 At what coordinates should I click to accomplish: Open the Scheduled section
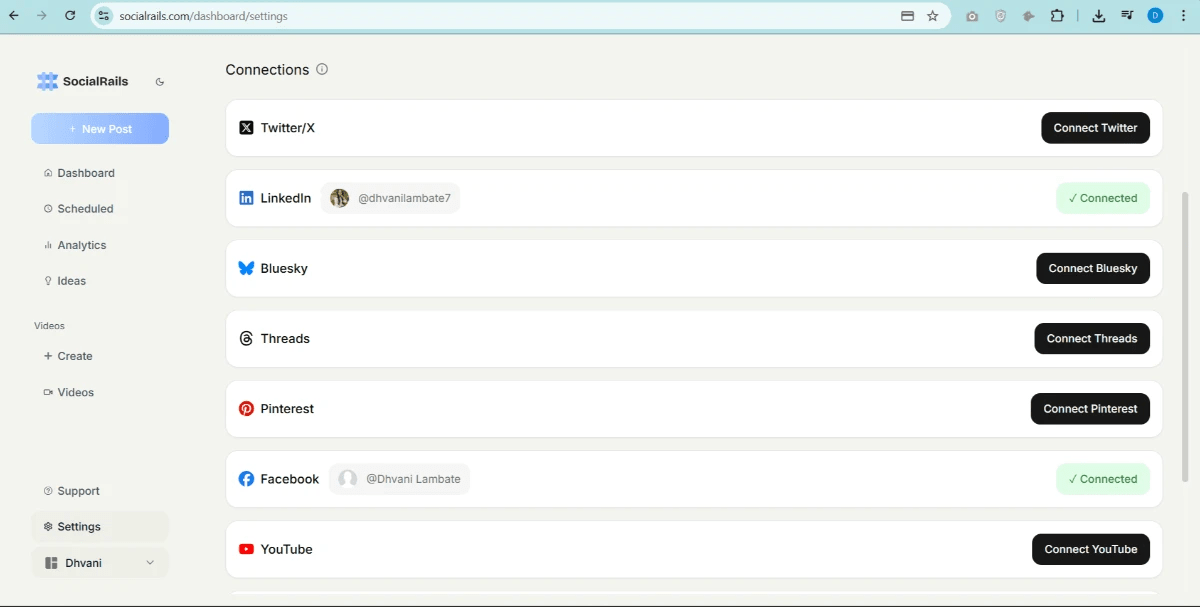coord(86,208)
